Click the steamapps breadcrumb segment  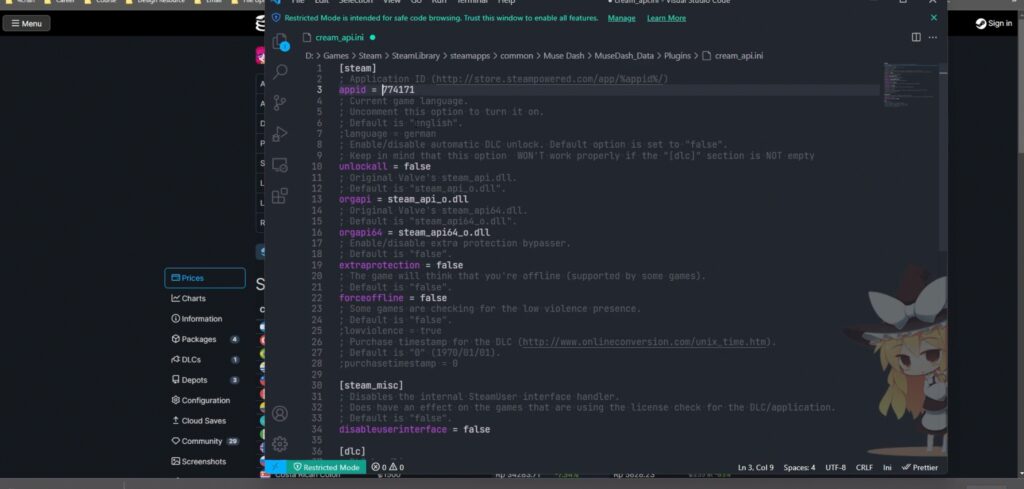click(470, 55)
